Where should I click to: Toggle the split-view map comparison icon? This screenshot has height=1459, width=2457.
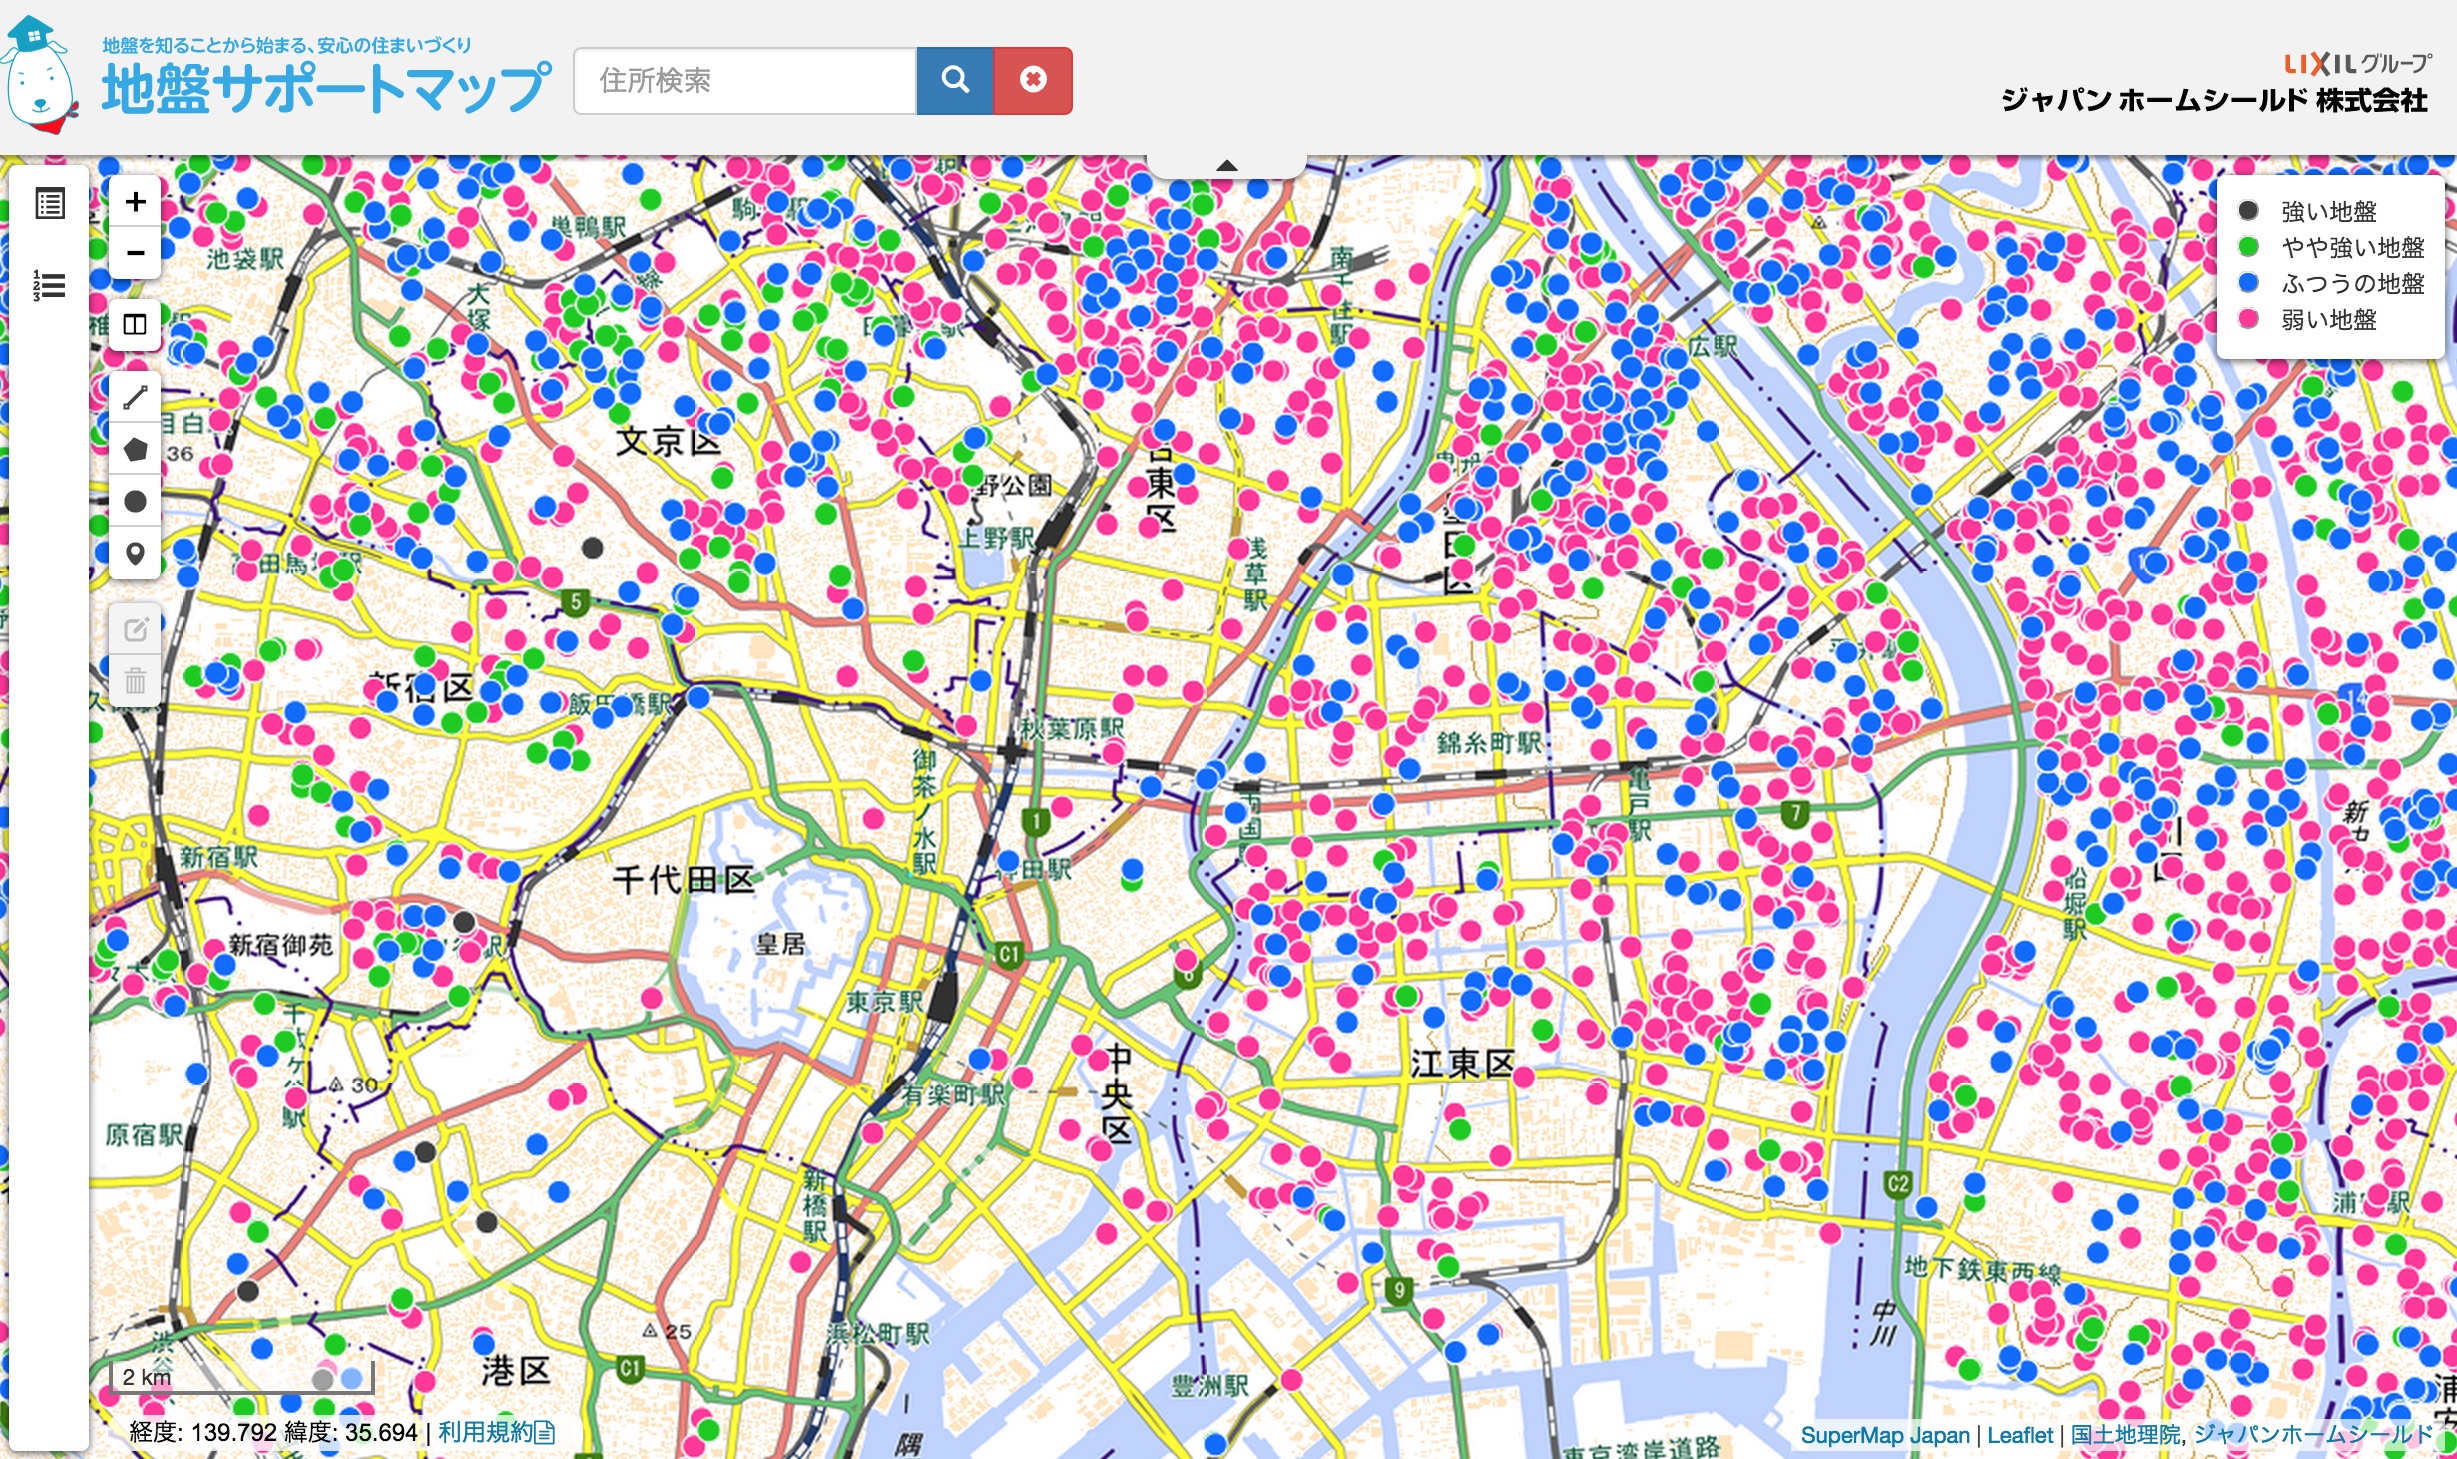point(135,325)
